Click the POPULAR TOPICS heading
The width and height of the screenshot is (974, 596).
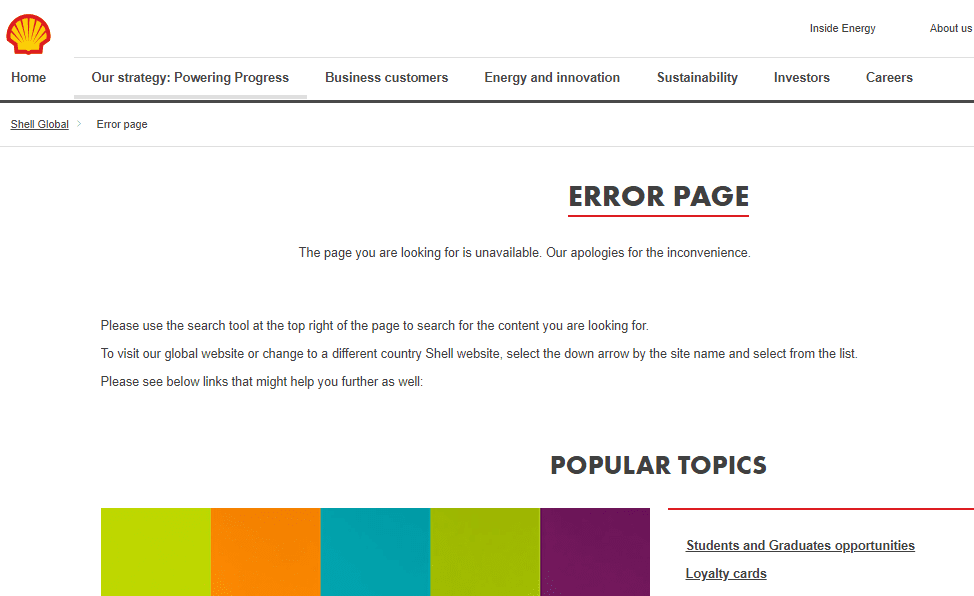point(658,465)
